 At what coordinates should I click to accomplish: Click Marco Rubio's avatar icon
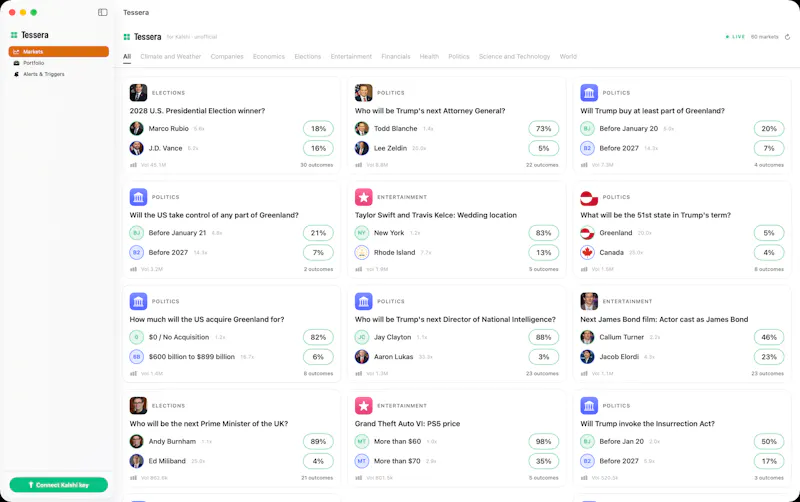[136, 129]
